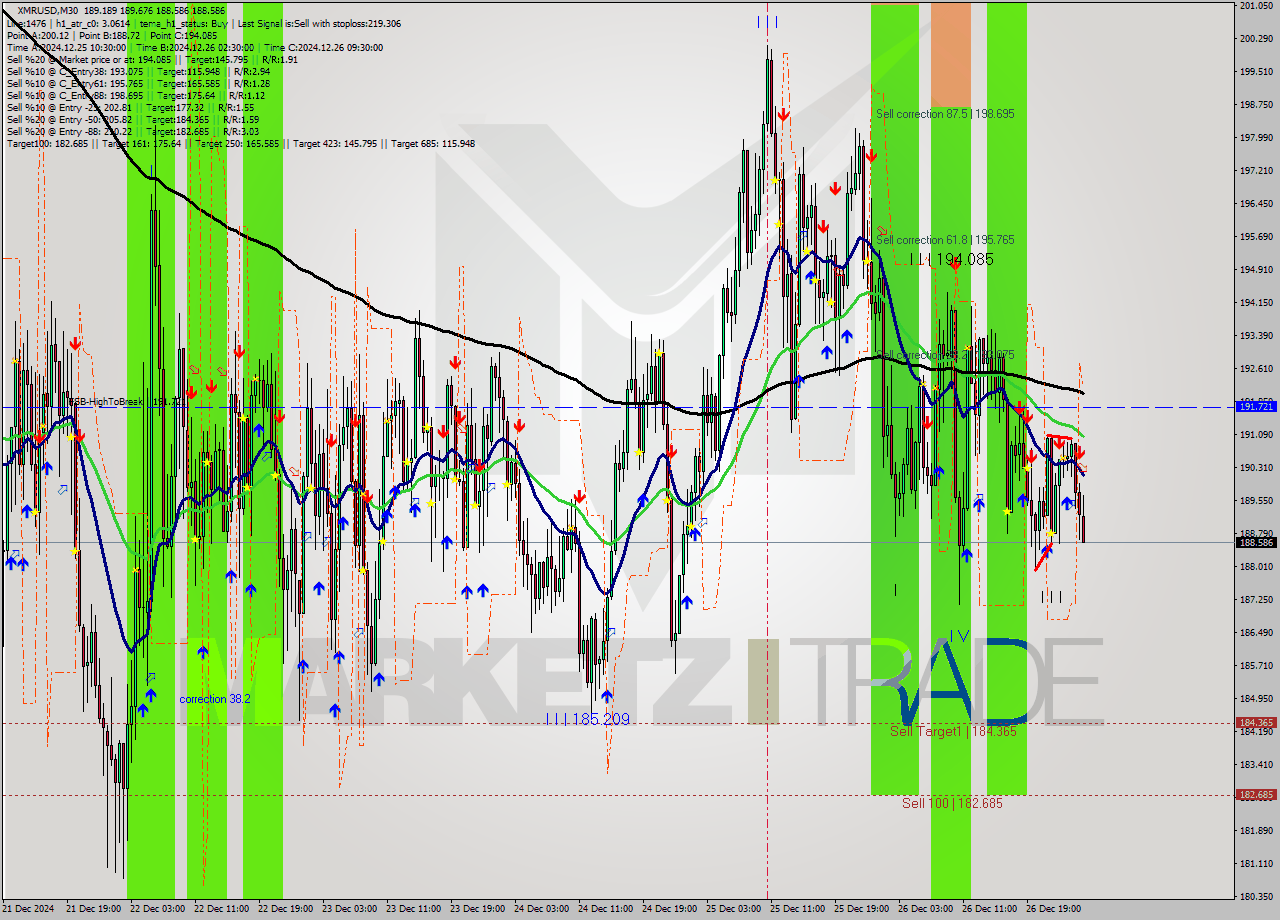Click the red 182.685 price tag on axis
This screenshot has height=920, width=1280.
coord(1256,795)
